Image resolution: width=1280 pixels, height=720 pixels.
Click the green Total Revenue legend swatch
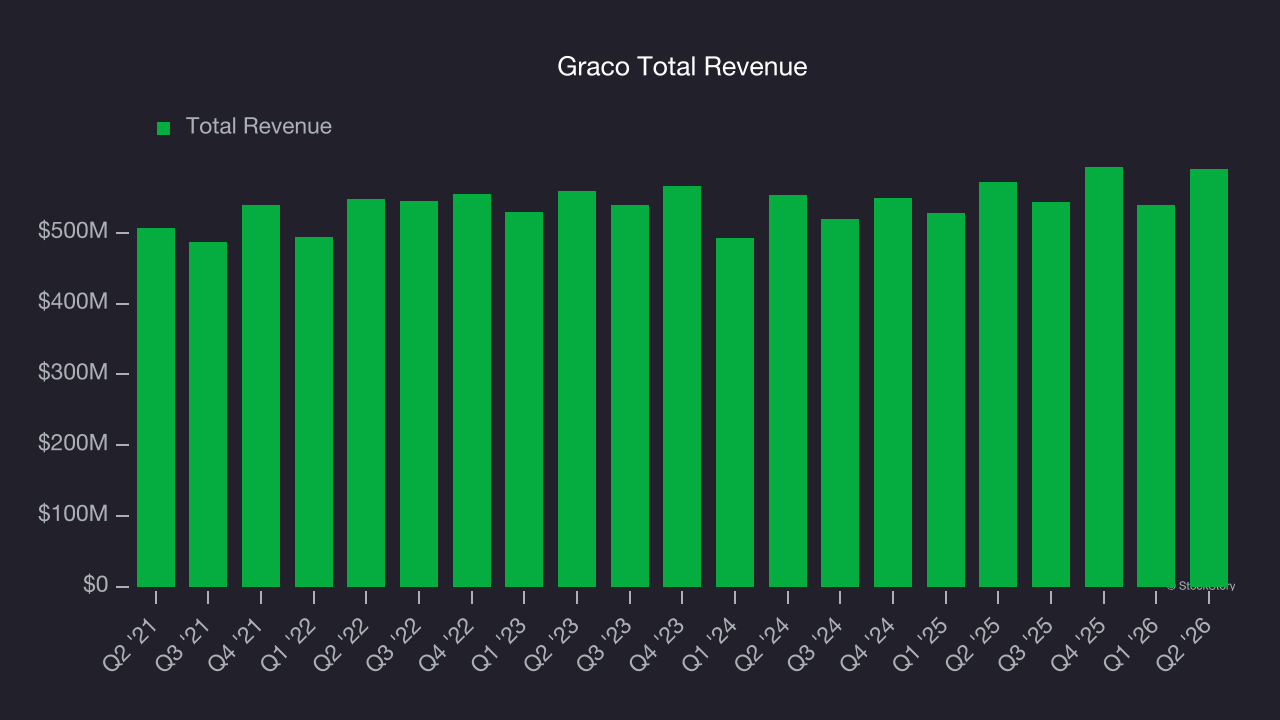[164, 128]
